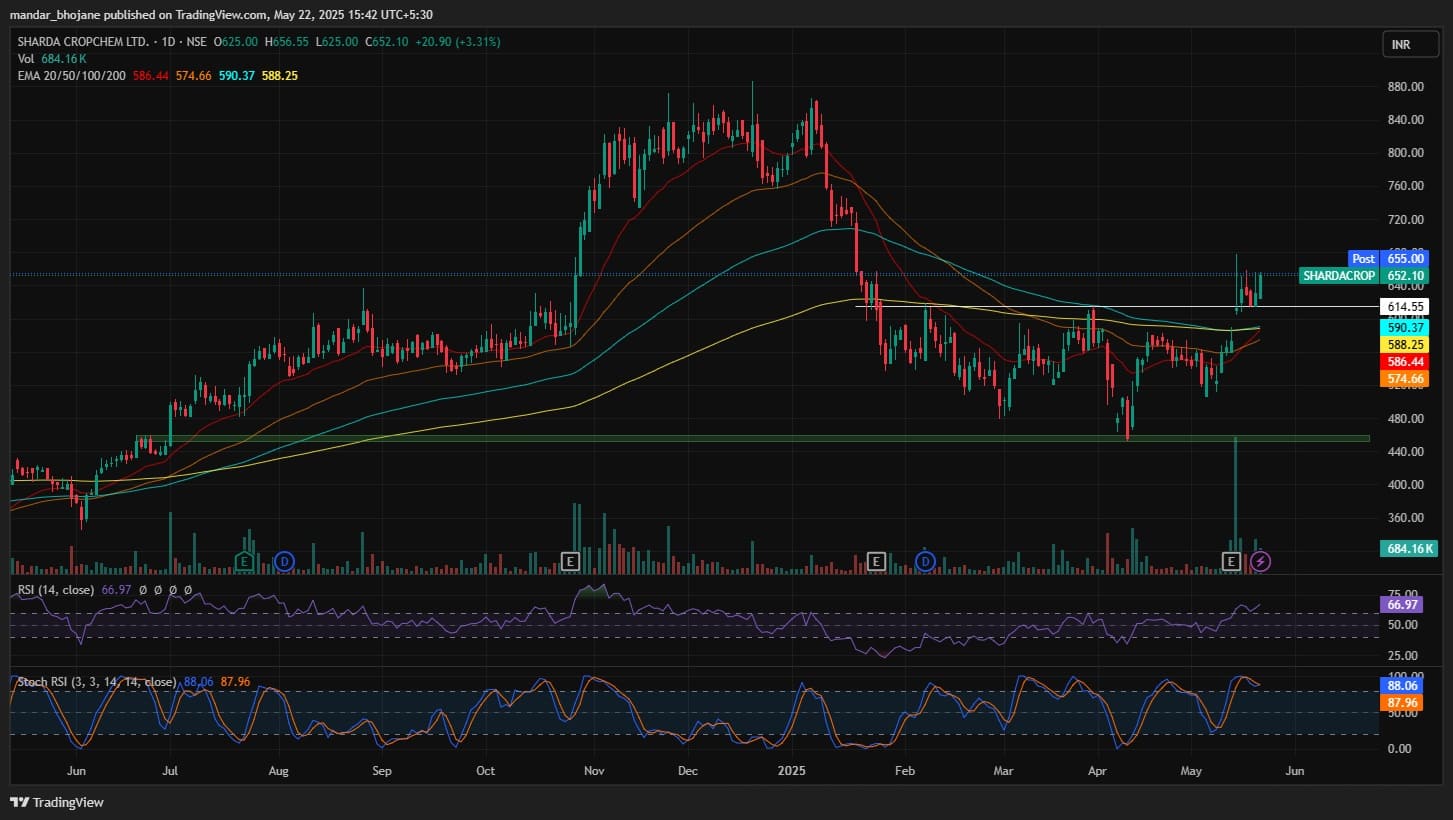
Task: Select the Stoch RSI indicator legend
Action: tap(96, 682)
